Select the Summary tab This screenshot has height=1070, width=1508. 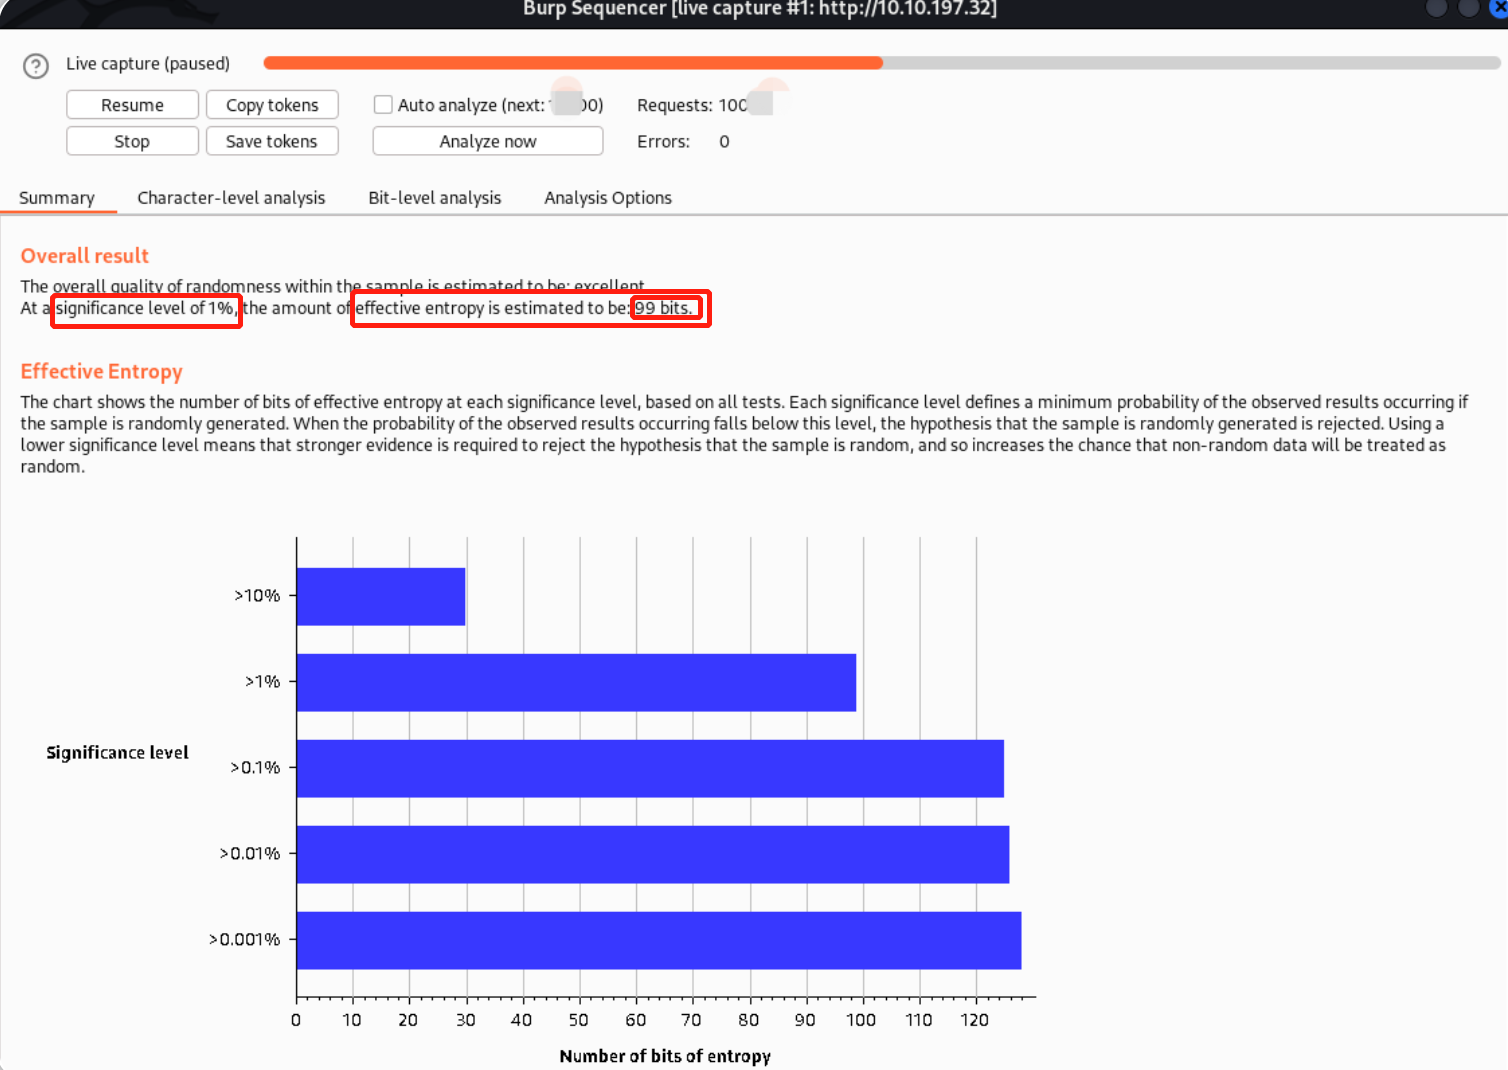(x=57, y=198)
